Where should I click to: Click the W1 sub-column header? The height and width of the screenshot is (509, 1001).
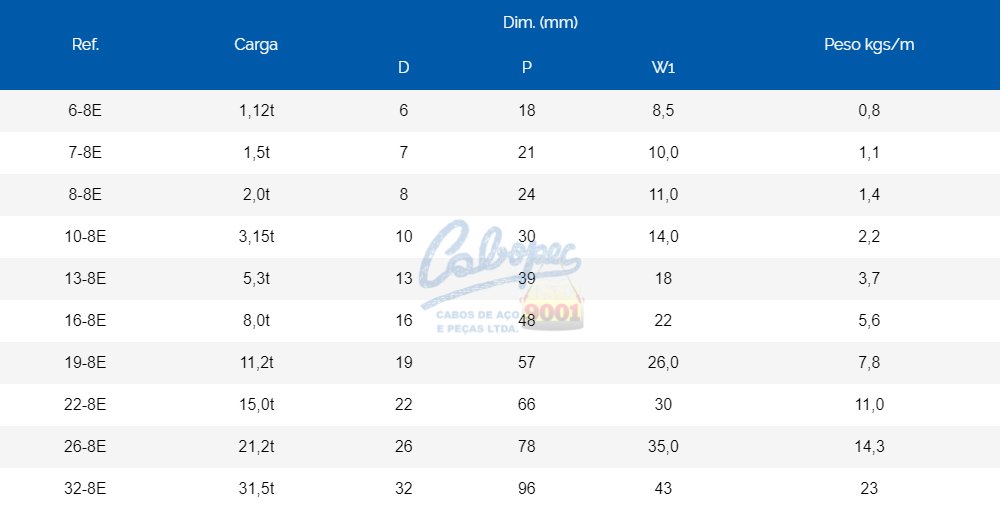tap(662, 68)
